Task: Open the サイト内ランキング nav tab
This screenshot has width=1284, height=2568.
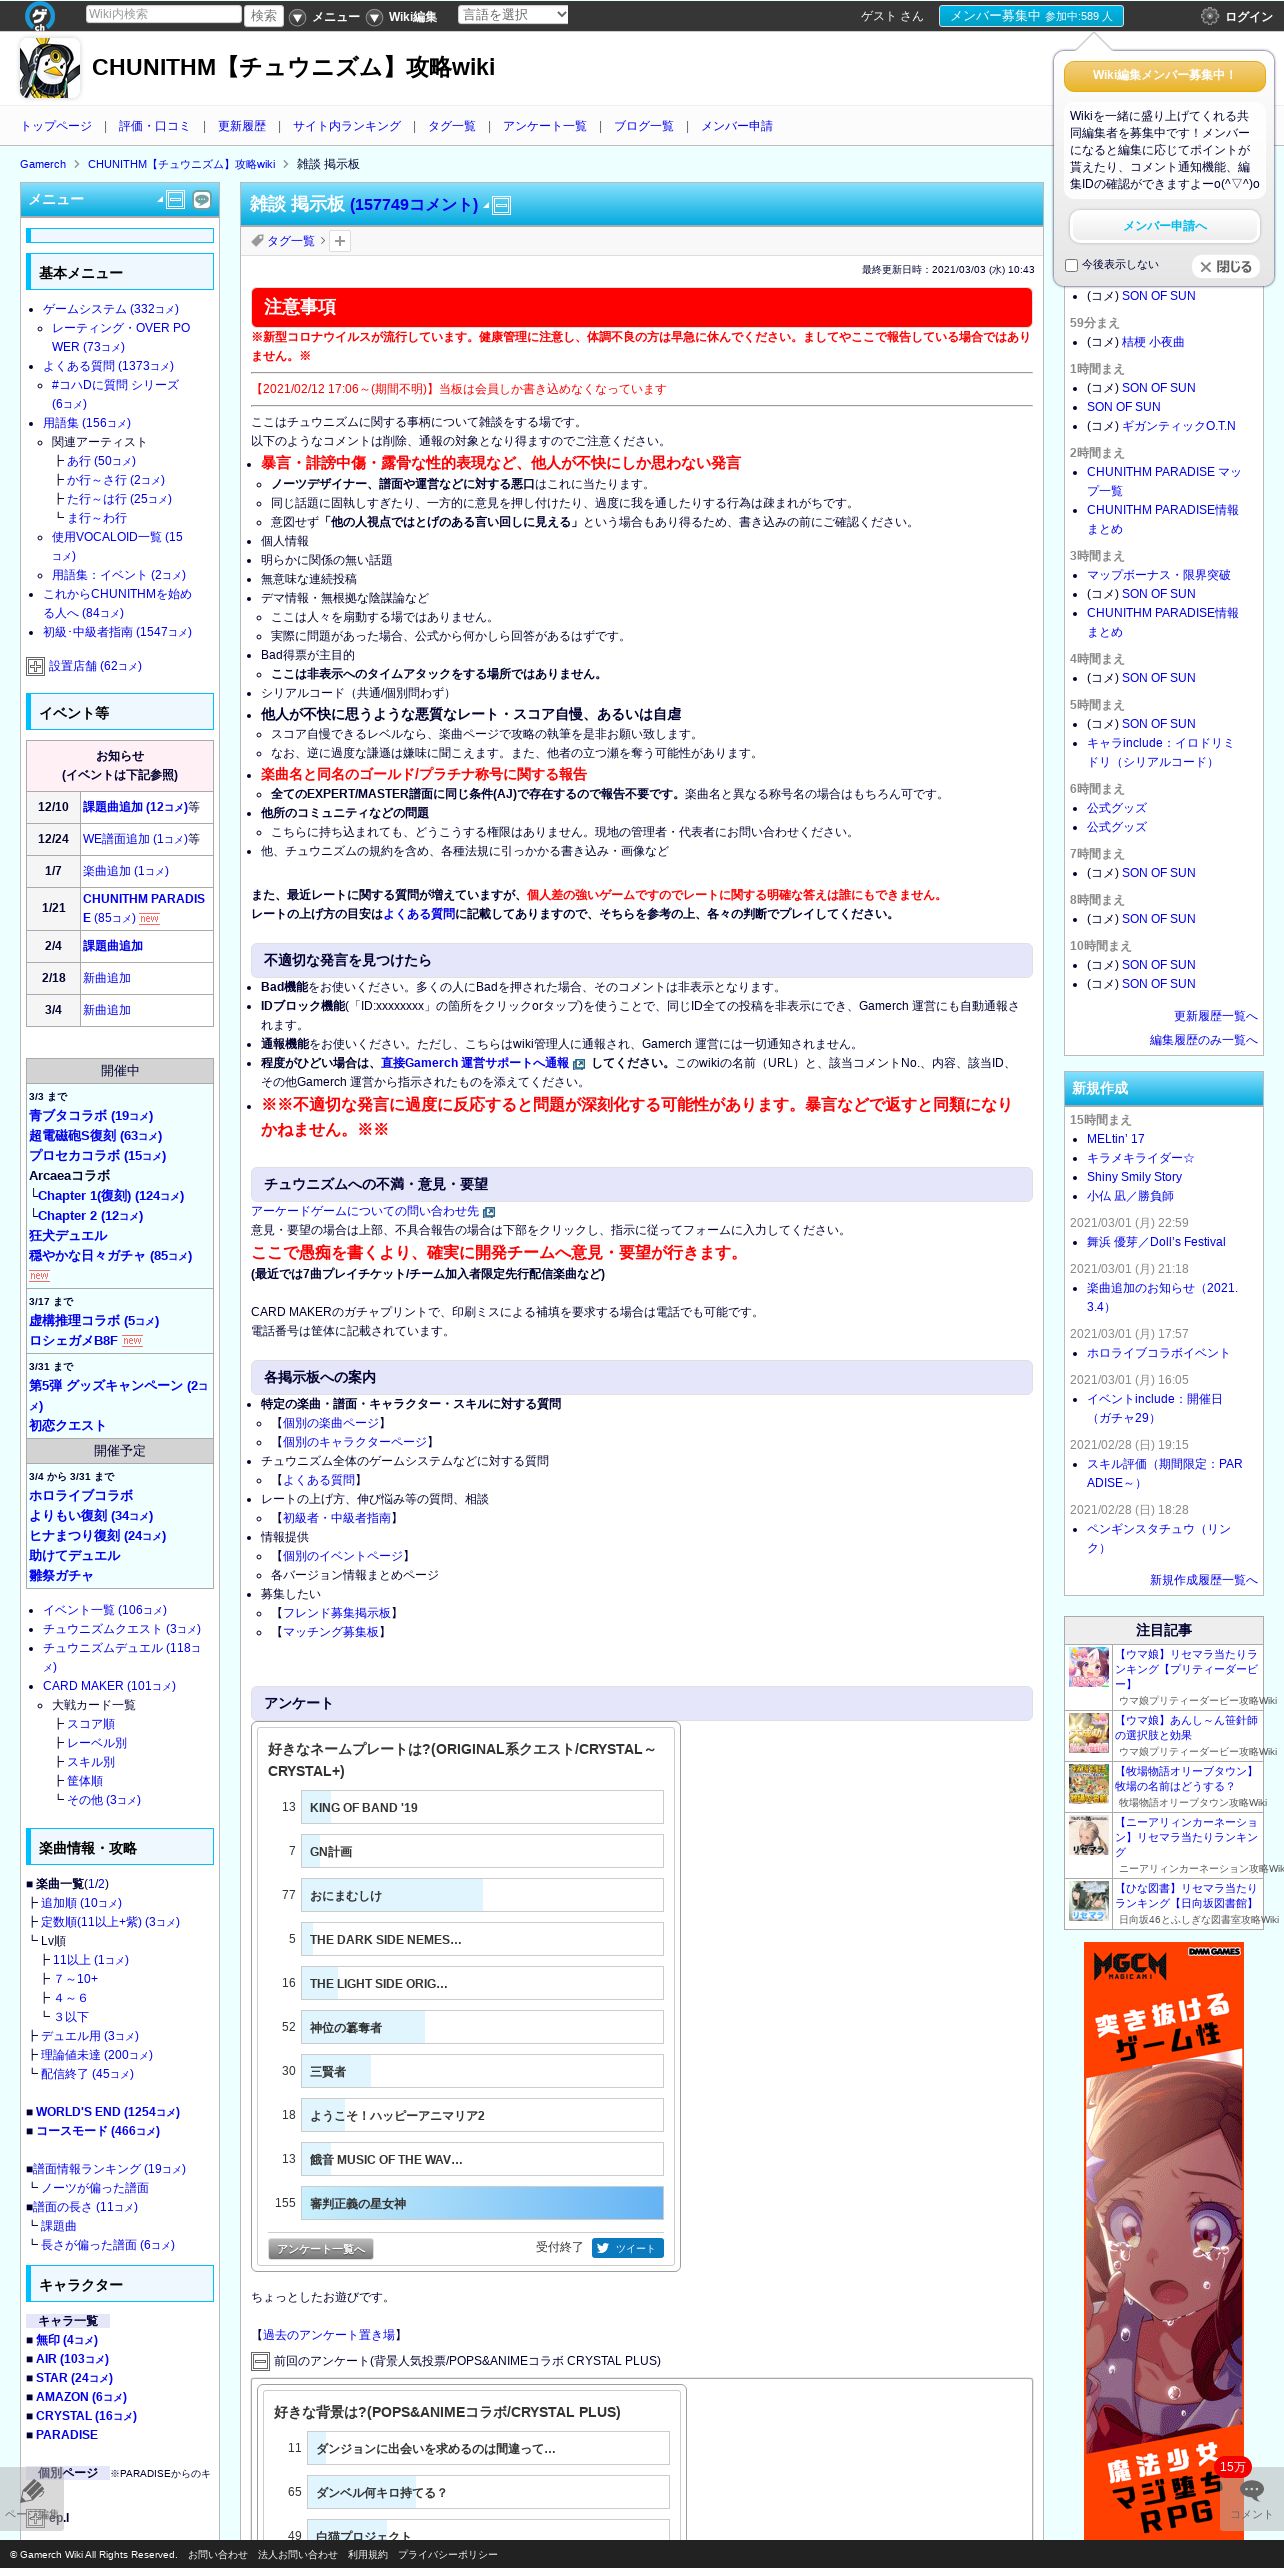Action: click(347, 126)
